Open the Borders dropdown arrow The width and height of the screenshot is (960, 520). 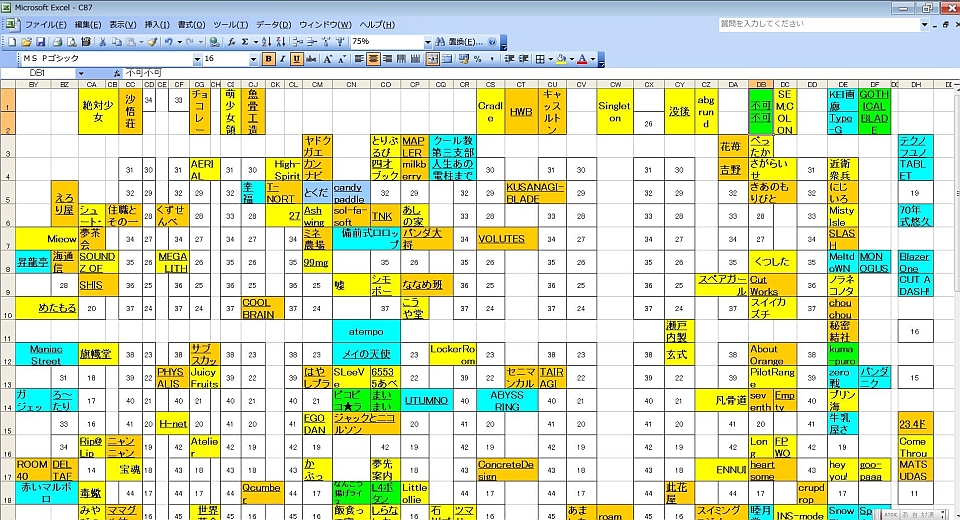pos(551,59)
